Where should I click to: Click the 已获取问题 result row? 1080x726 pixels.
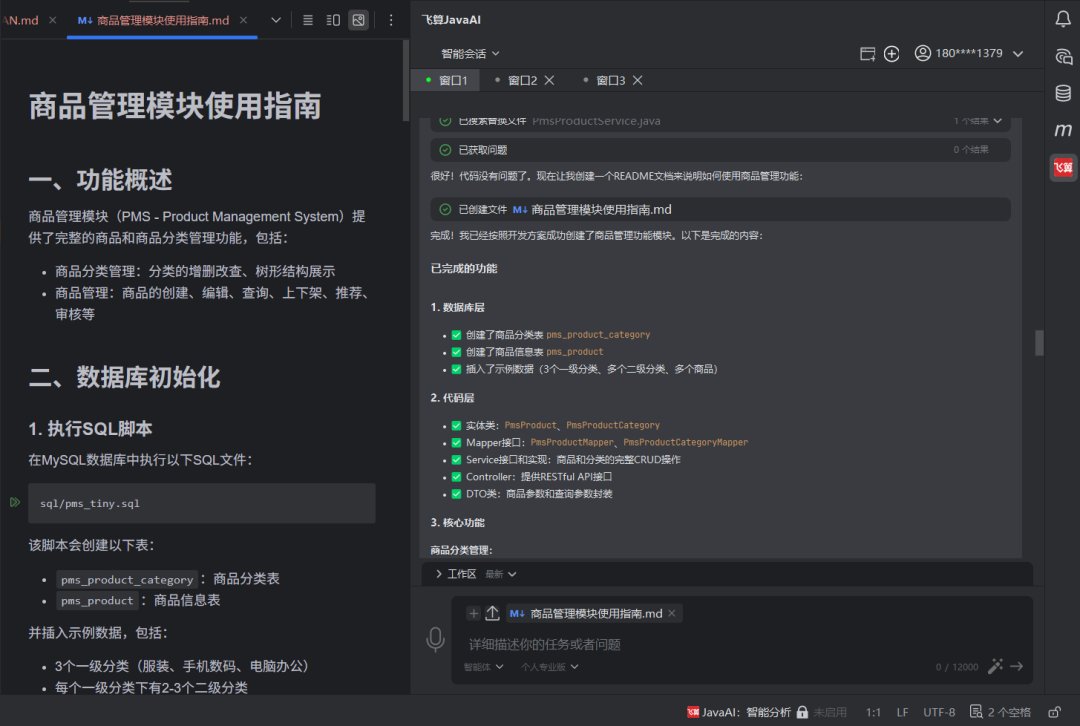[720, 149]
